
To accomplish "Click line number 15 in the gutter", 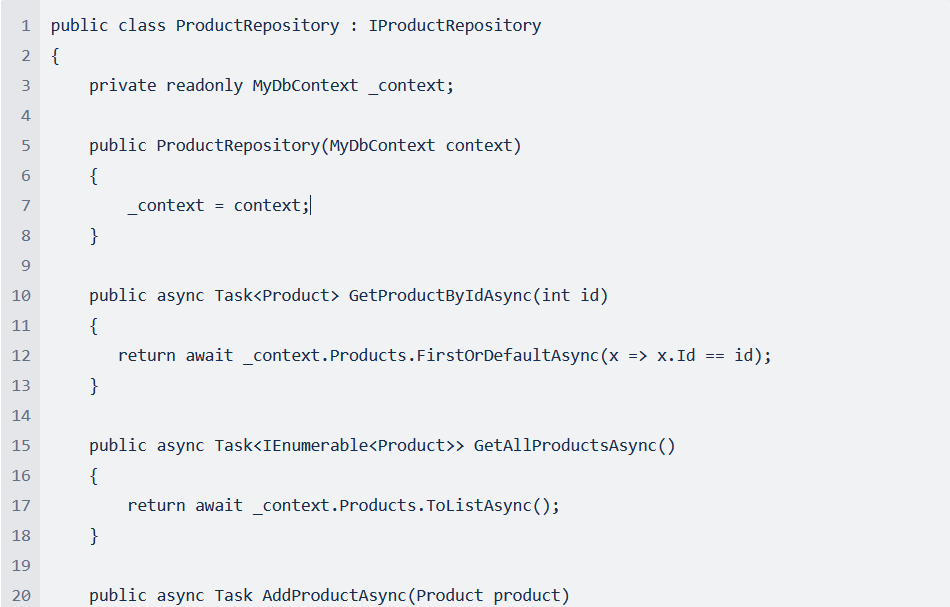I will click(21, 446).
